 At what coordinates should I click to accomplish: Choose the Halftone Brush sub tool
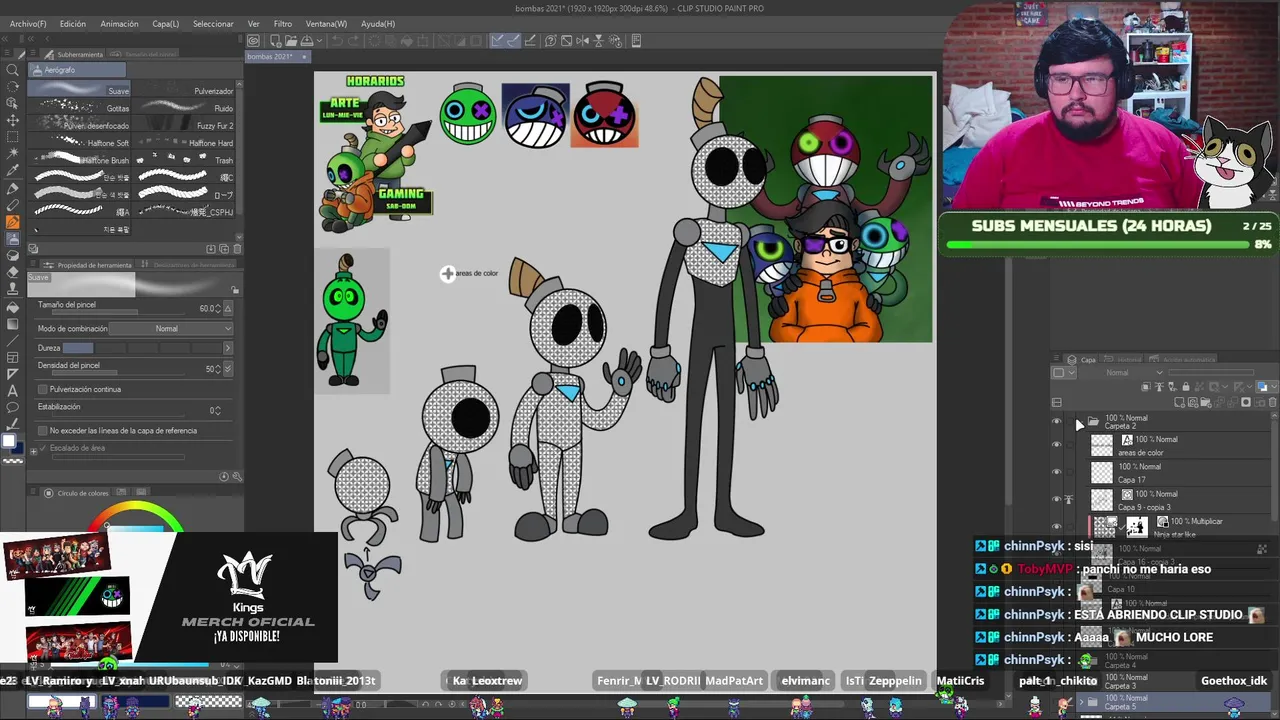coord(81,160)
